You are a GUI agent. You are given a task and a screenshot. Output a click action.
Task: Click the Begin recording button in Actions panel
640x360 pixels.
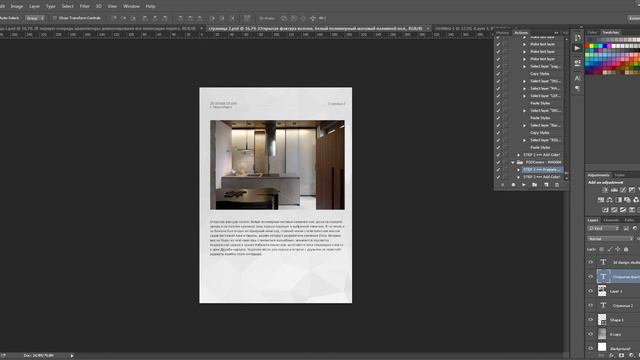click(x=513, y=185)
